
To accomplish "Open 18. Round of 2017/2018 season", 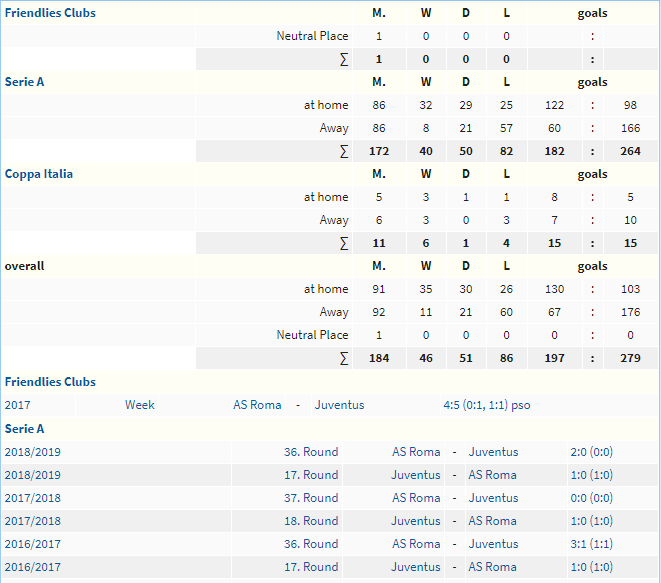I will click(311, 521).
